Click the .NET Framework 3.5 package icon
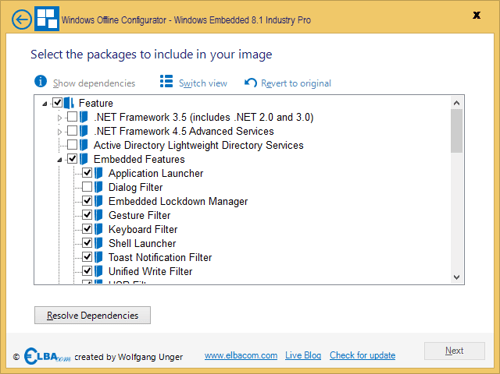This screenshot has width=500, height=374. (84, 117)
